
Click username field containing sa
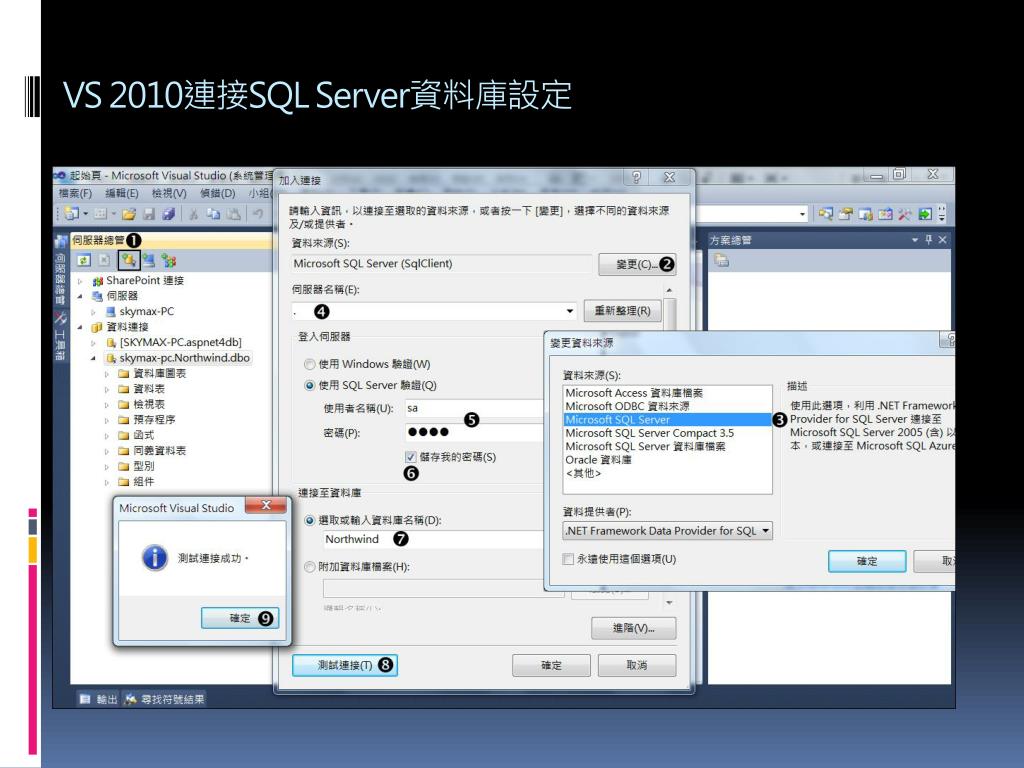(x=474, y=408)
